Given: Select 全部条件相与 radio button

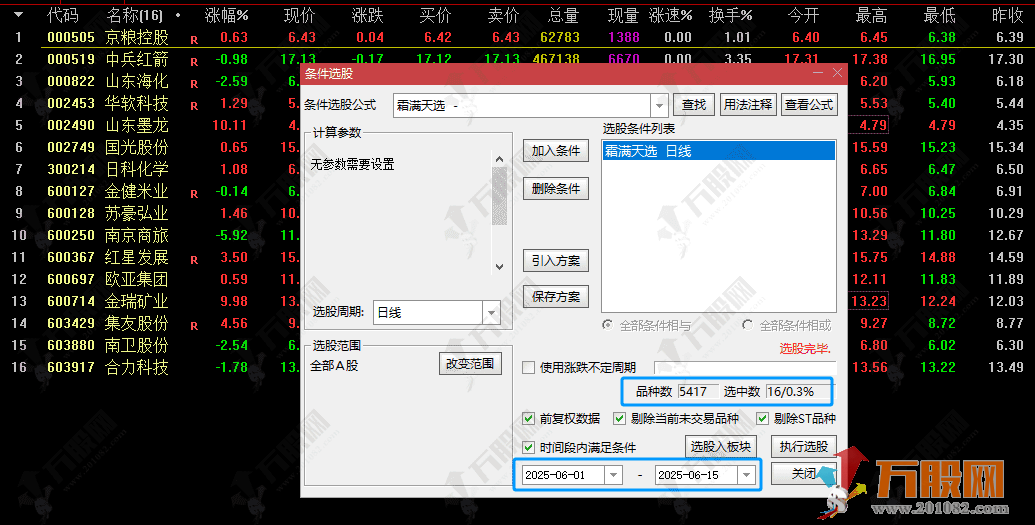Looking at the screenshot, I should coord(607,325).
